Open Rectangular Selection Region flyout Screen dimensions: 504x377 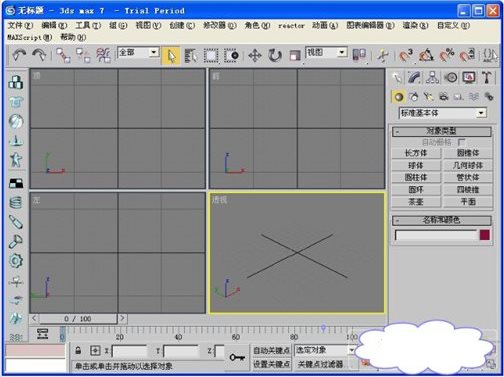(211, 56)
